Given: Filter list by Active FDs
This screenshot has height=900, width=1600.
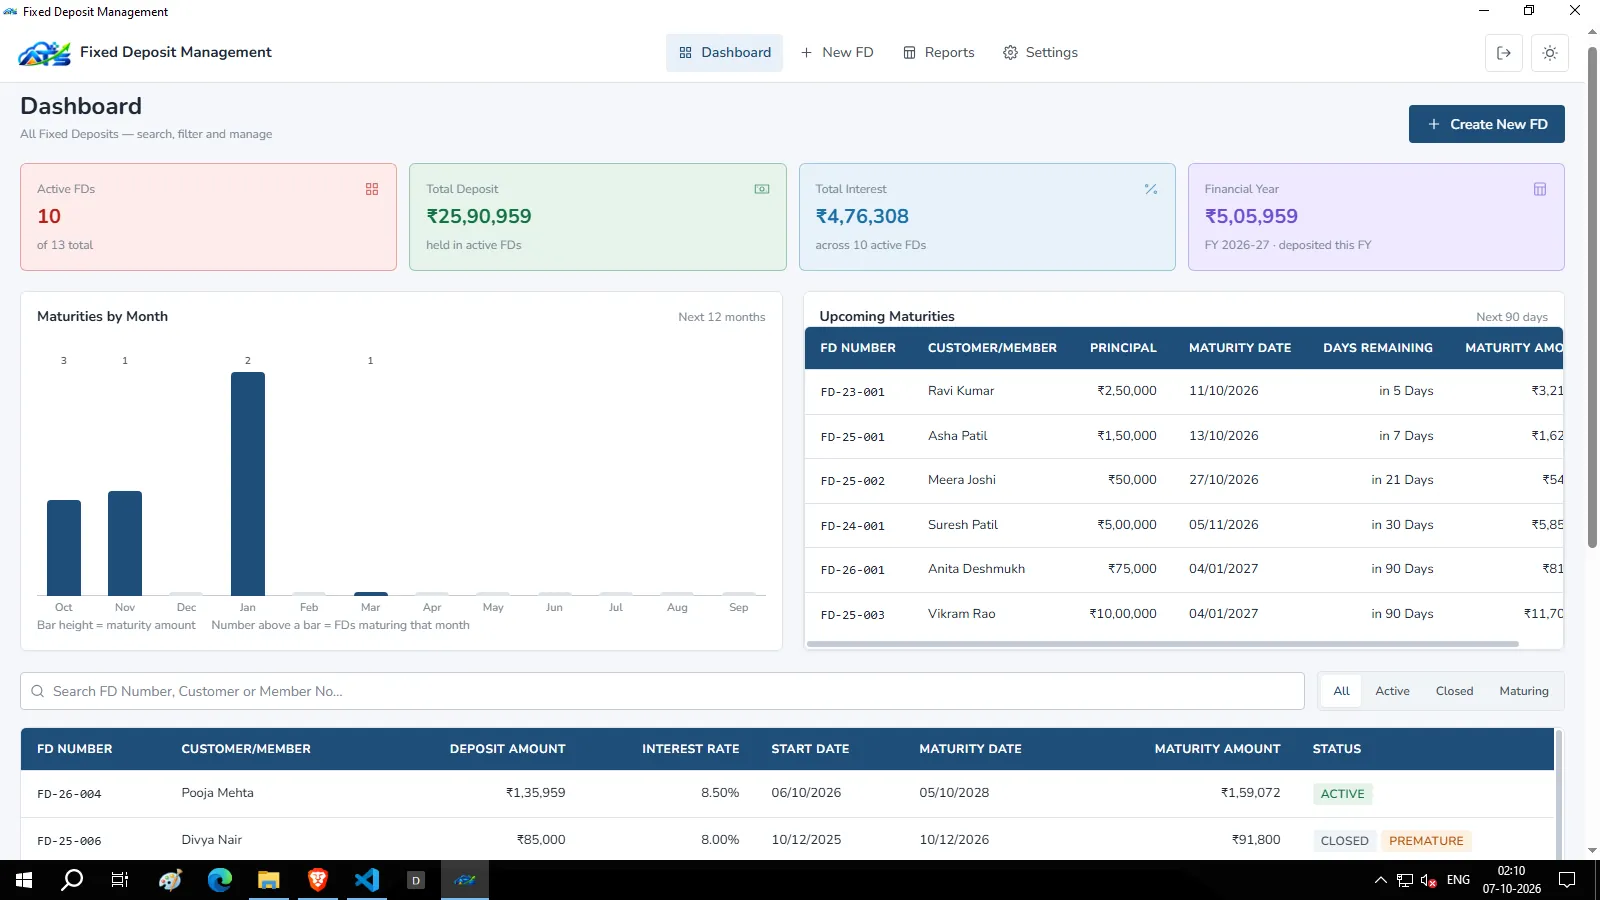Looking at the screenshot, I should click(x=1392, y=691).
